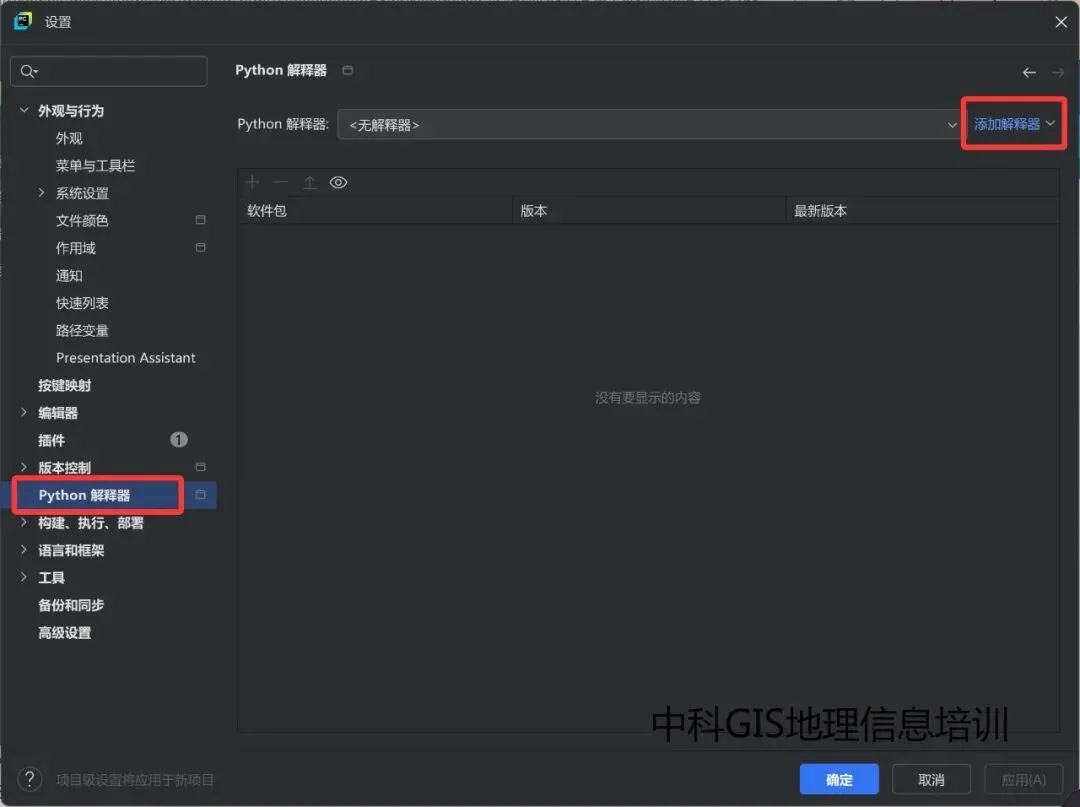Click project icon next to 版本控制

(200, 467)
